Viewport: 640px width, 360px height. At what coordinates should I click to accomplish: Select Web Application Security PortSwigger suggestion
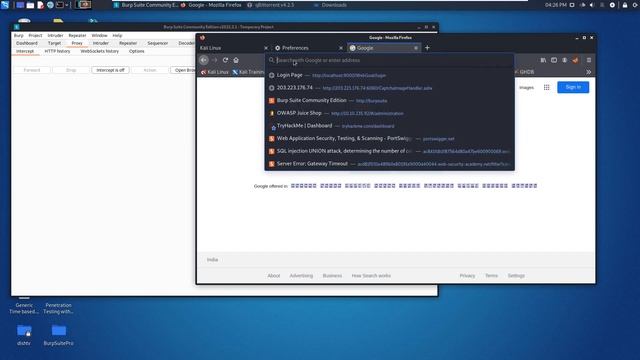coord(389,138)
